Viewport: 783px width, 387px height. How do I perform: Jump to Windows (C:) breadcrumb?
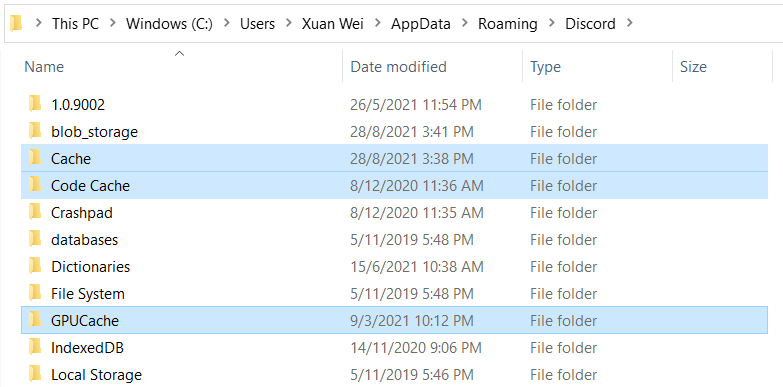[x=169, y=23]
